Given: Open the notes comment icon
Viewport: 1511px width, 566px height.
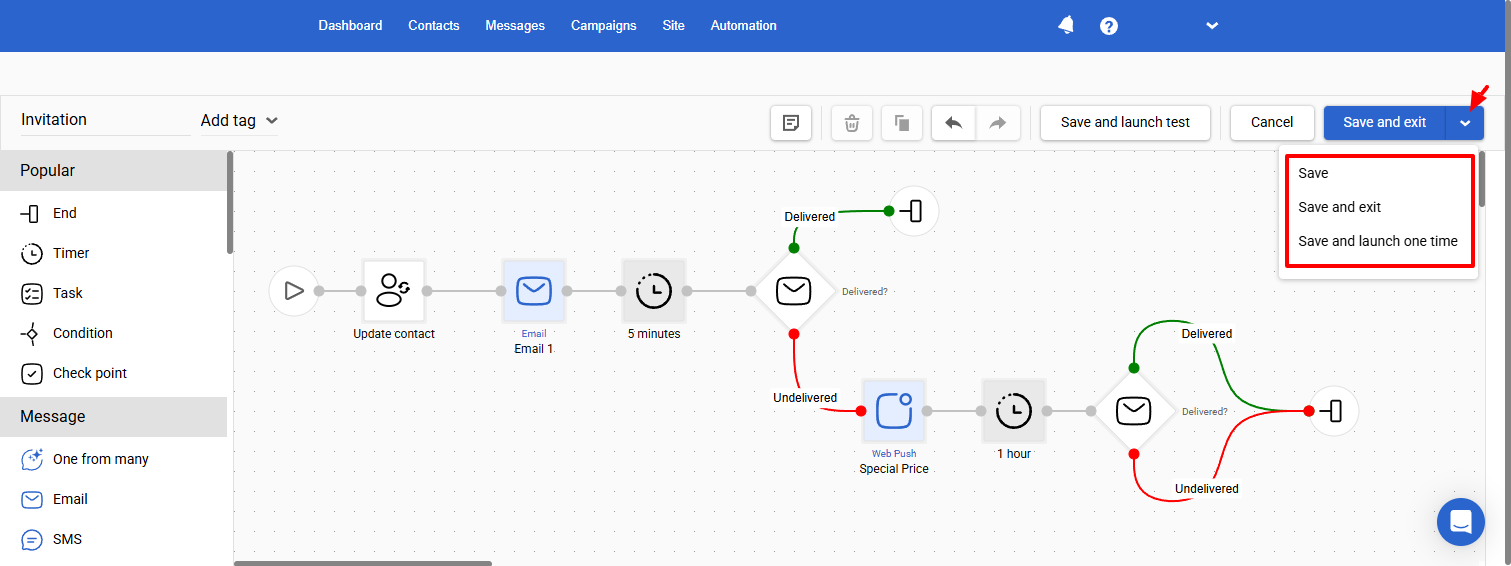Looking at the screenshot, I should click(791, 123).
